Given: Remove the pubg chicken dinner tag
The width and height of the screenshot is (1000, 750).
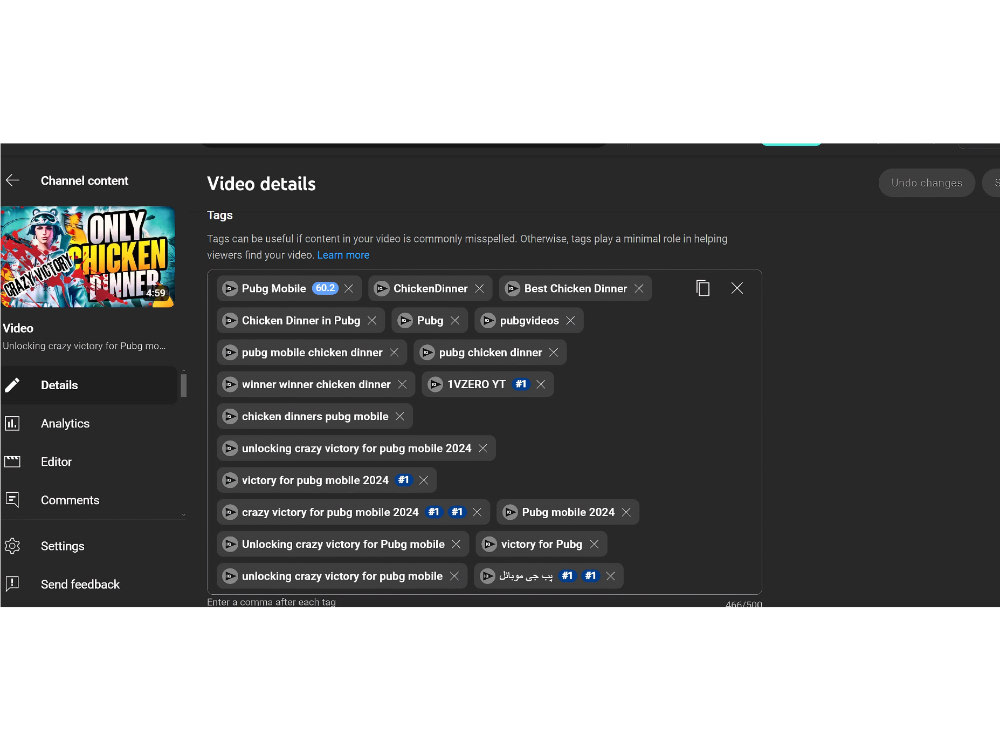Looking at the screenshot, I should (x=554, y=353).
